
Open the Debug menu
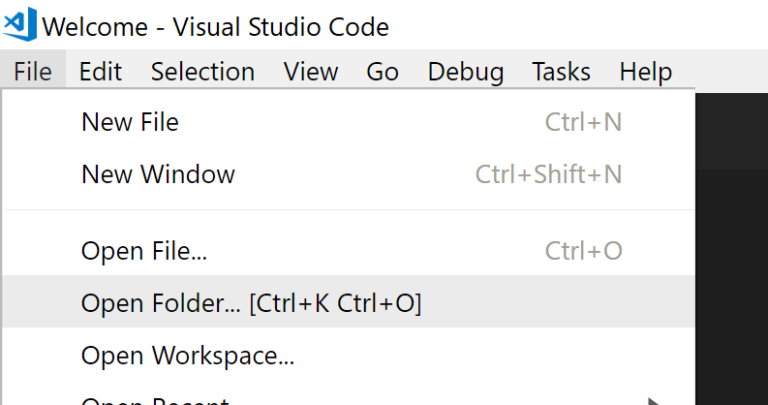coord(465,72)
